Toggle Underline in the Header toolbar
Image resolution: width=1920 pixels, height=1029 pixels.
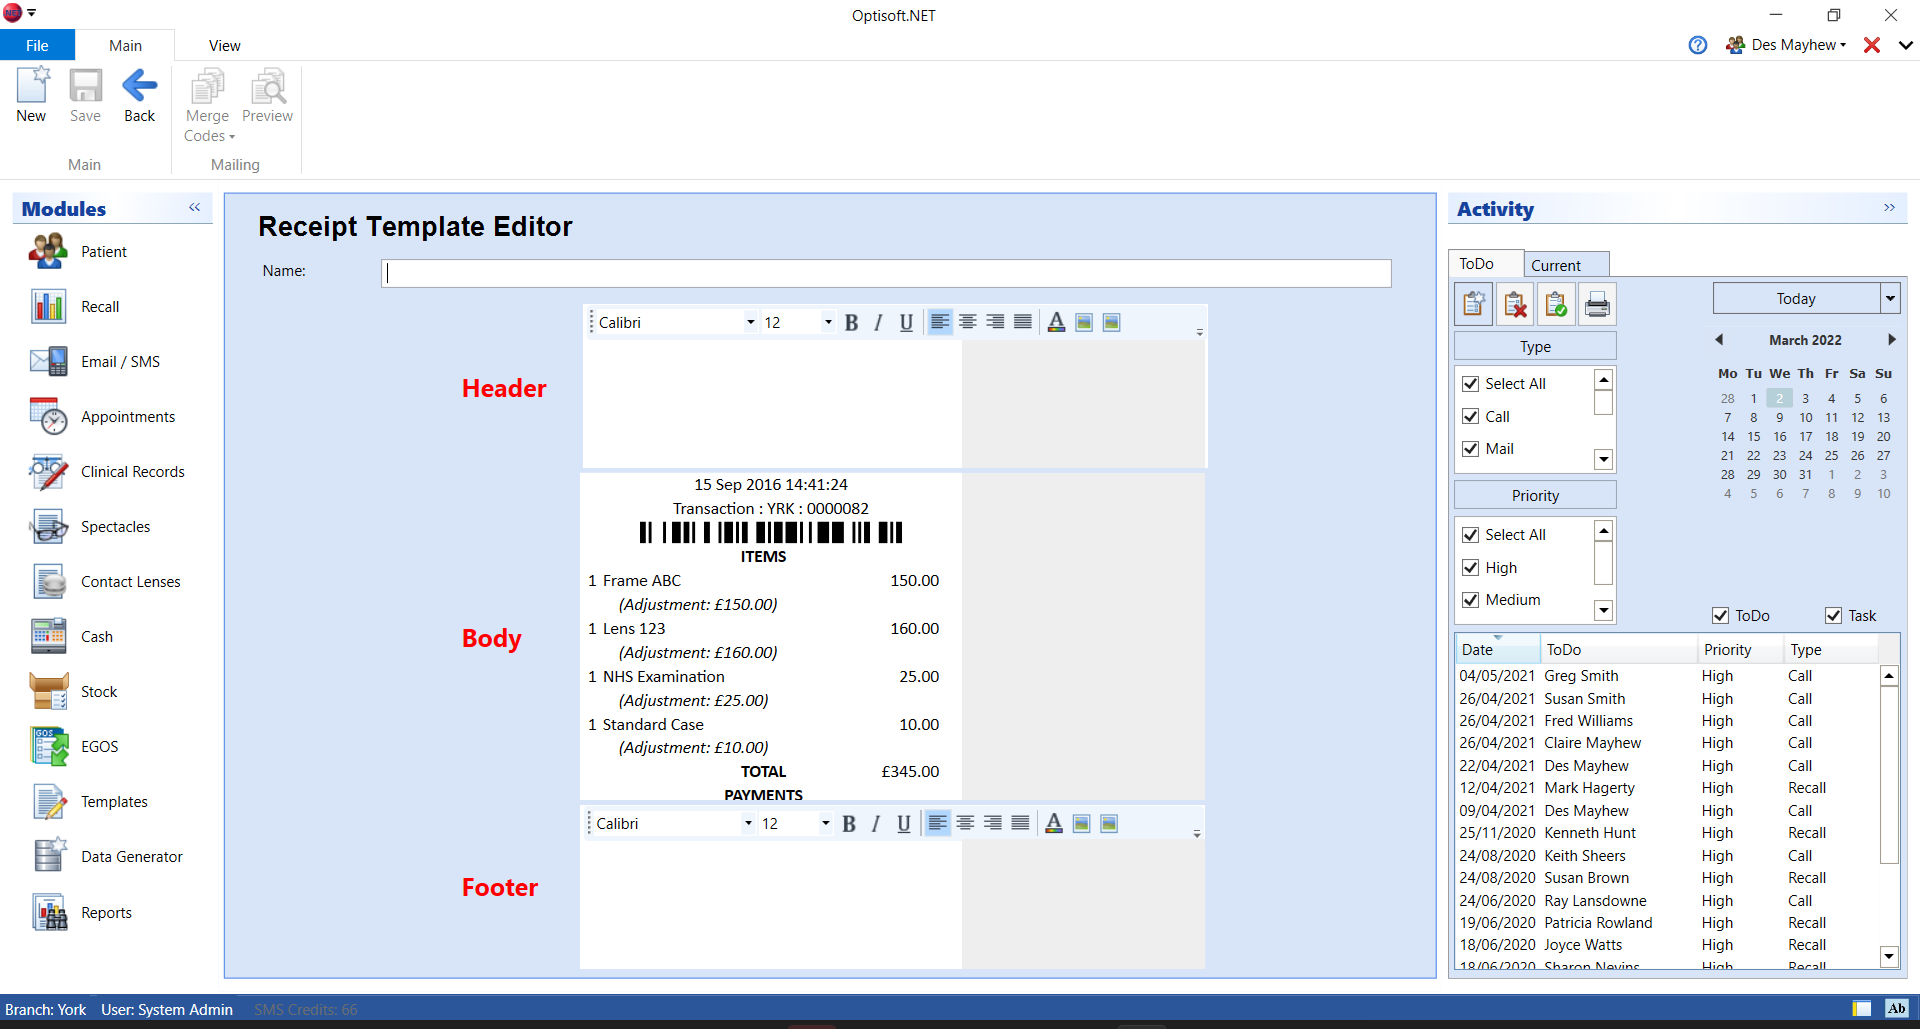click(x=906, y=322)
